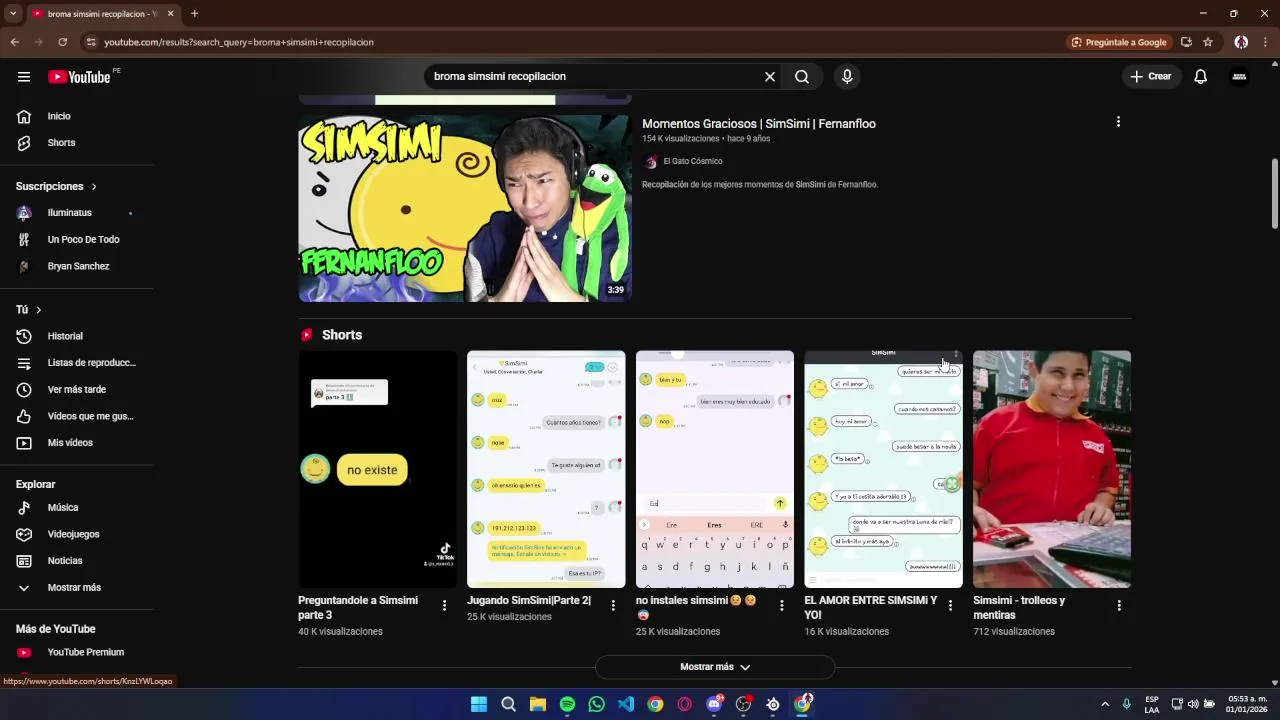This screenshot has width=1280, height=720.
Task: Open a new browser tab
Action: click(x=194, y=14)
